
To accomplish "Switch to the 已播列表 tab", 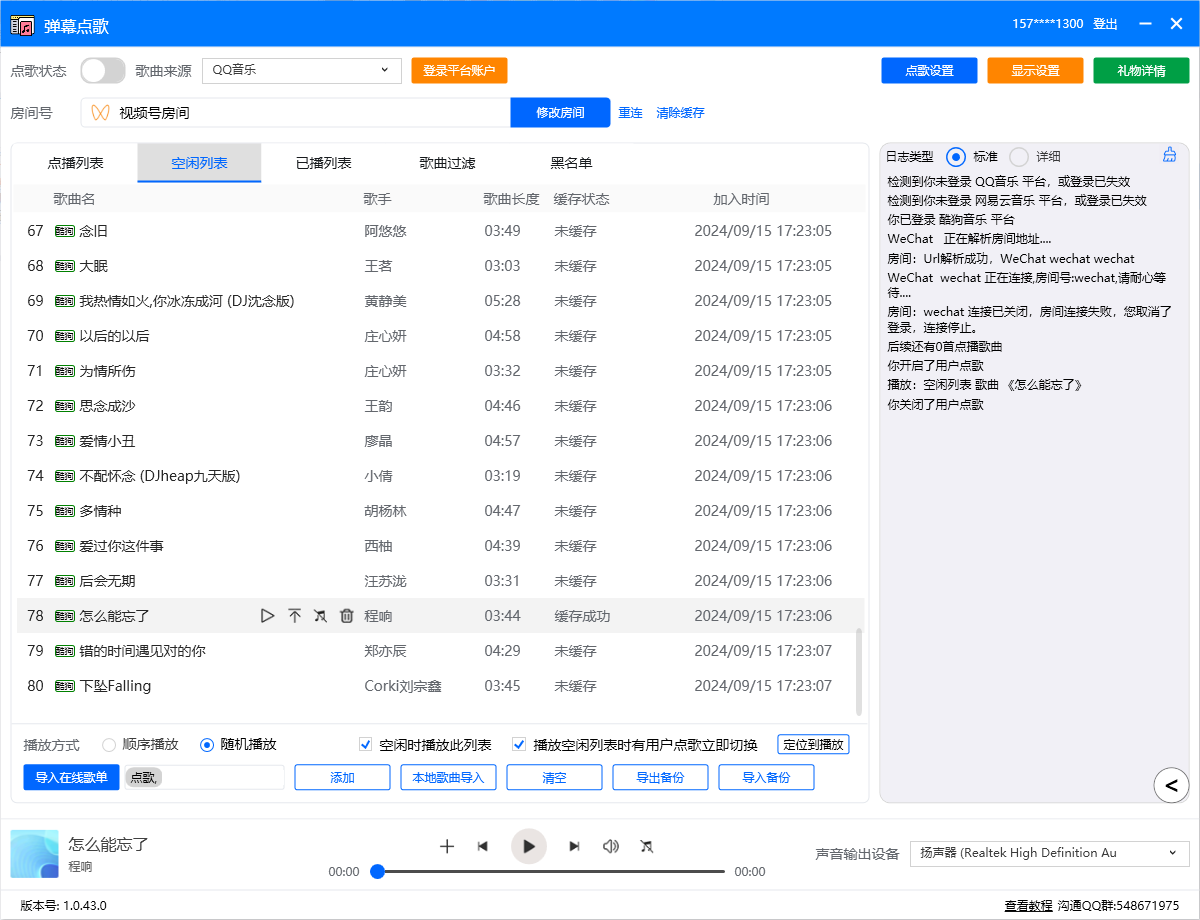I will click(323, 163).
